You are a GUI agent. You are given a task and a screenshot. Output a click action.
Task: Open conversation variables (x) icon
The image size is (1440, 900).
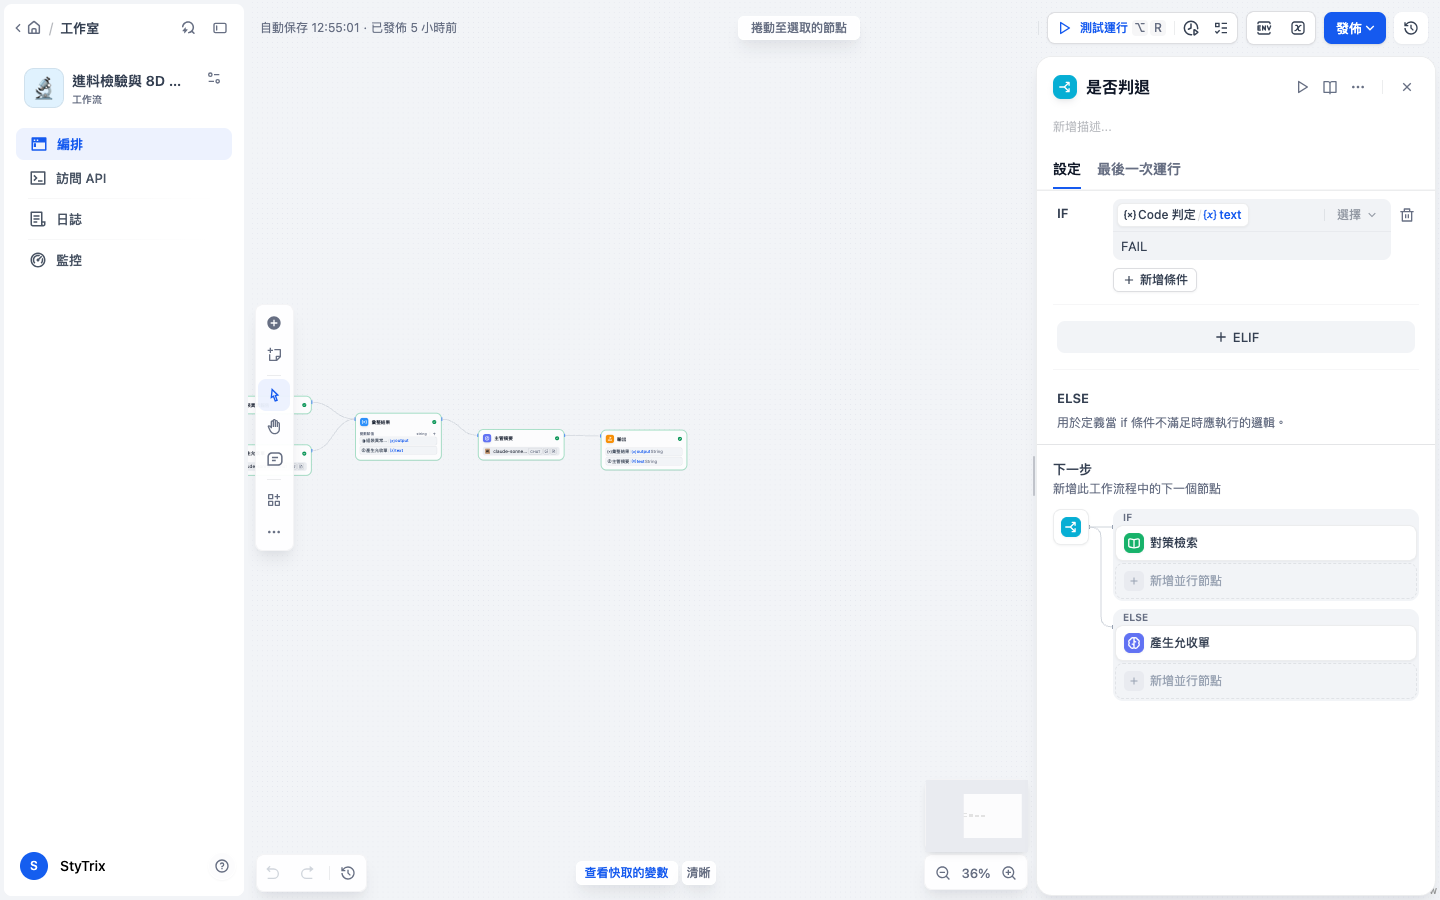pos(1298,28)
